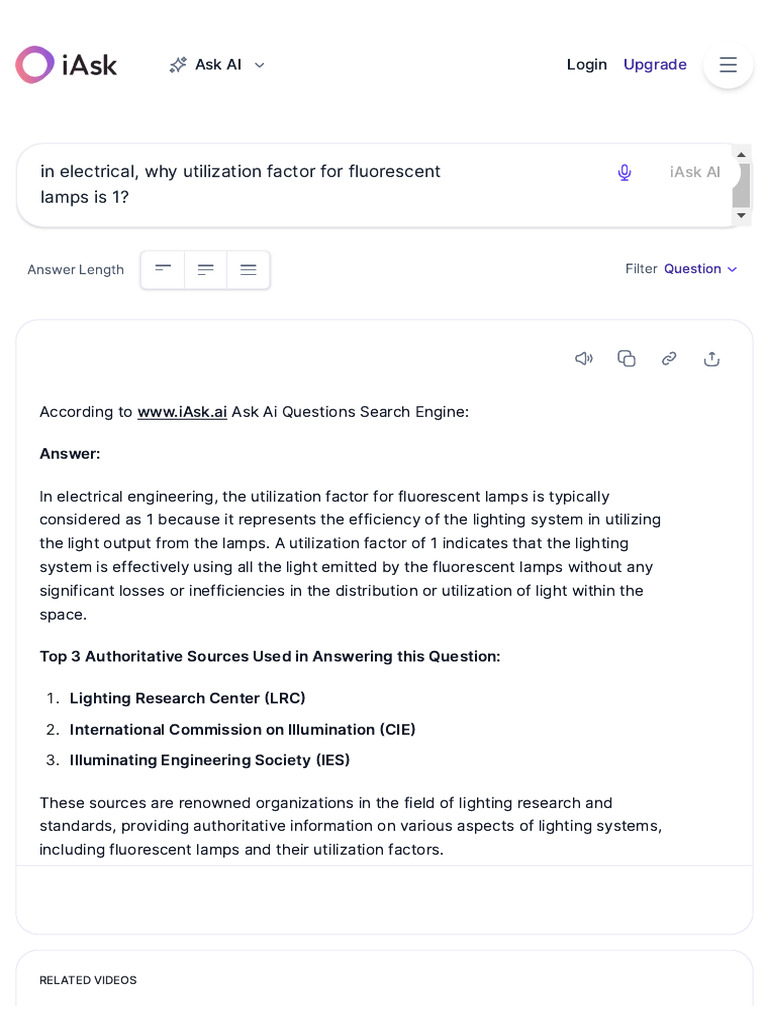Select short answer length option

163,270
